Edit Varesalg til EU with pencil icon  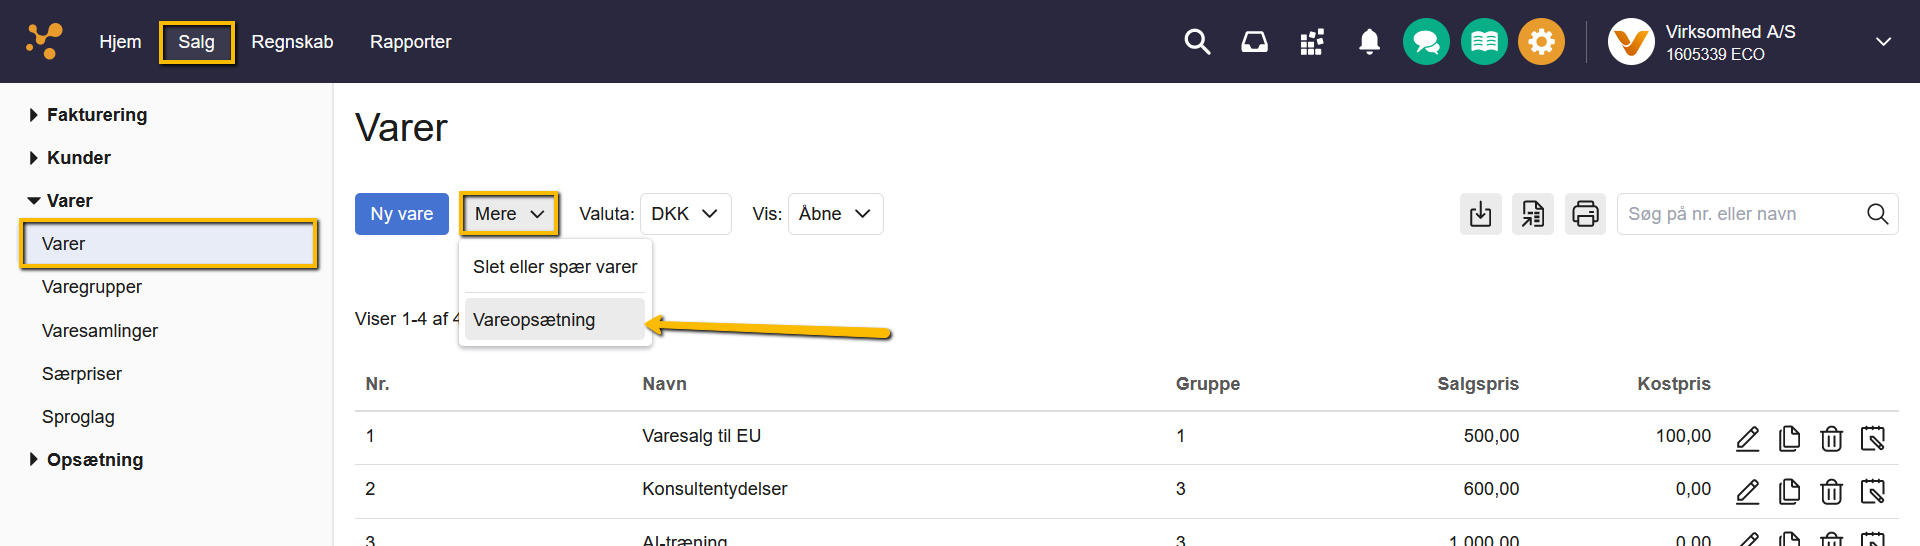(1747, 438)
